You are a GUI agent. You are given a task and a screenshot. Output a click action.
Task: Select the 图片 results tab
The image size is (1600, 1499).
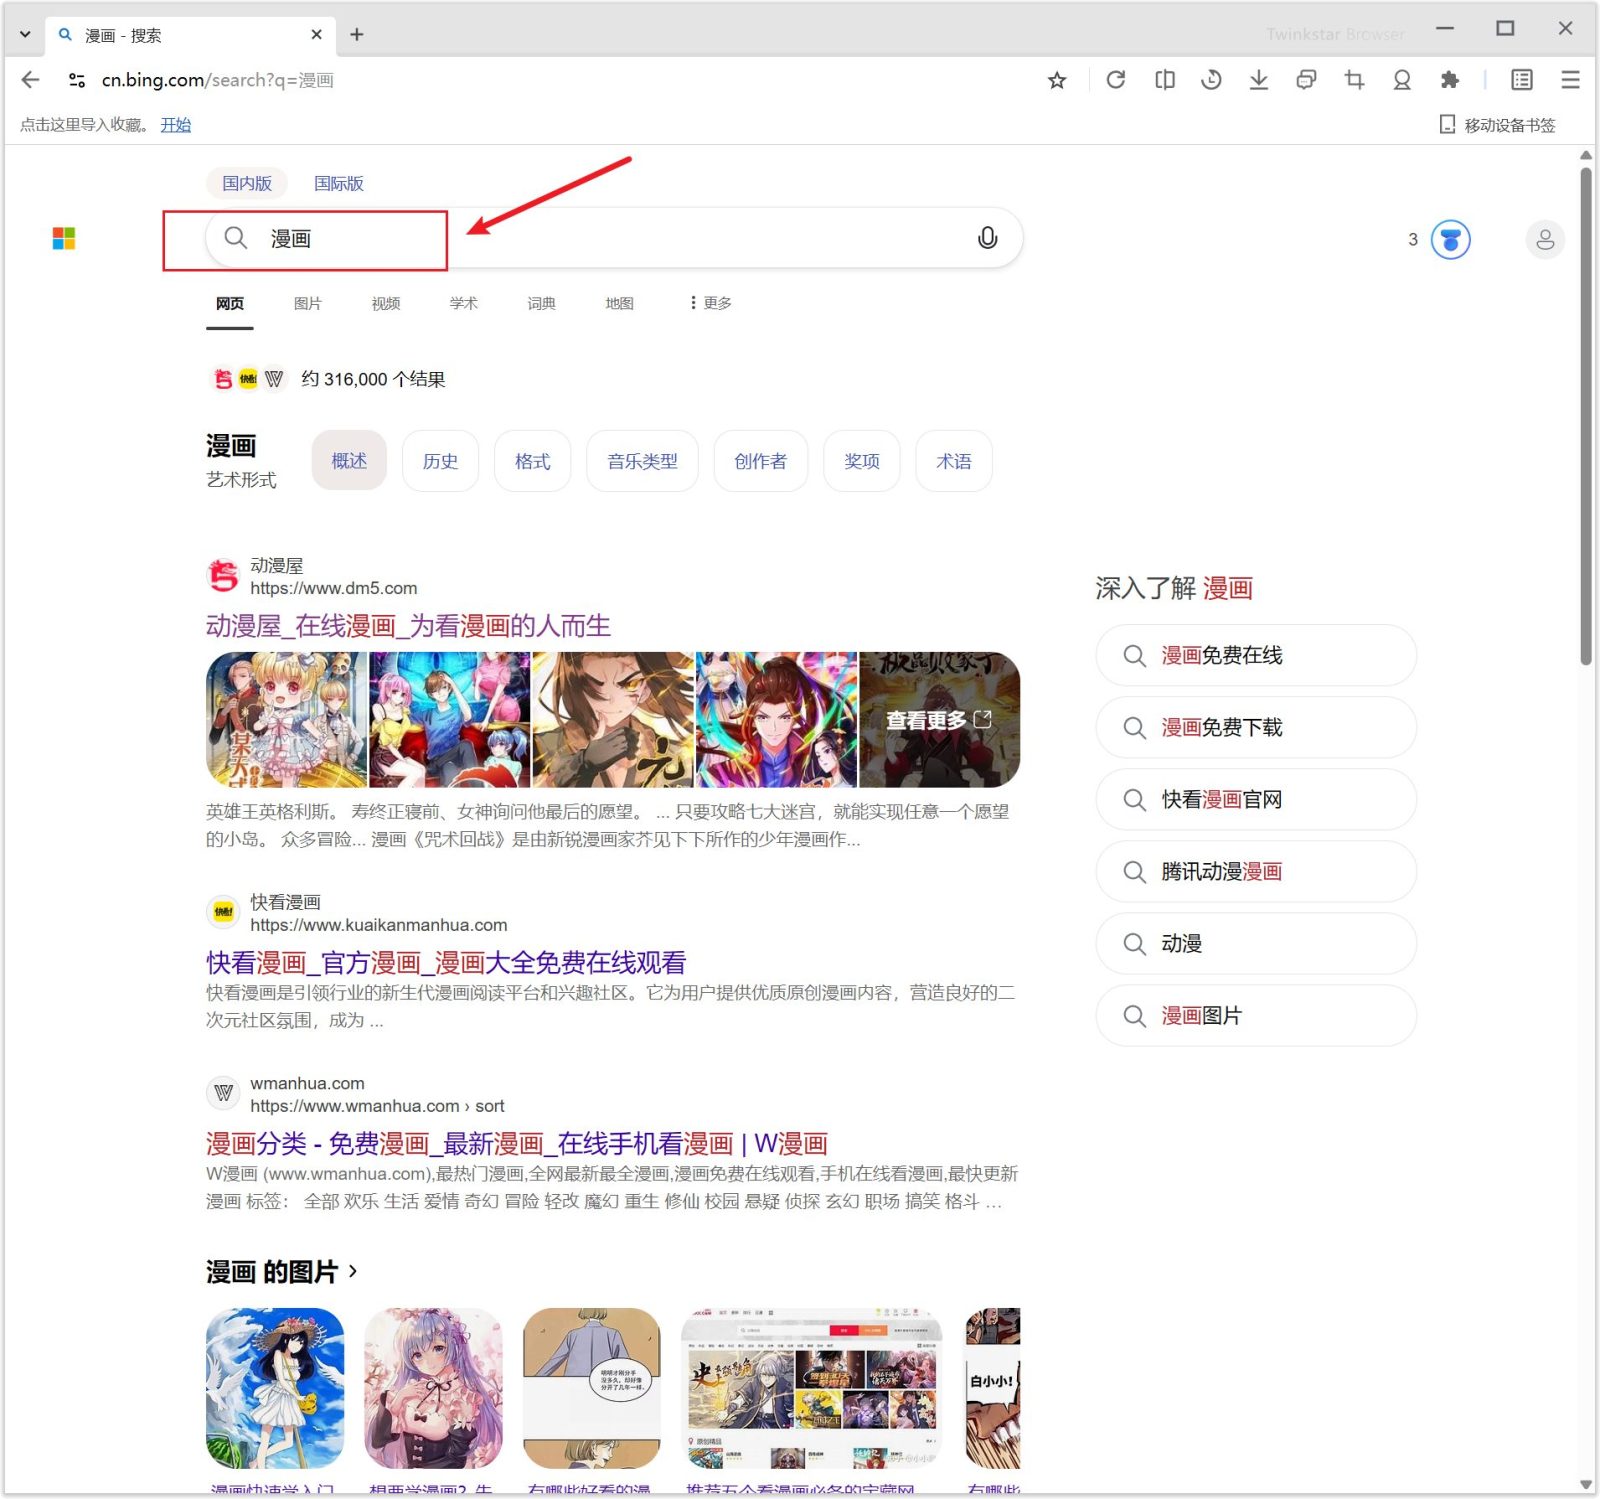point(308,303)
